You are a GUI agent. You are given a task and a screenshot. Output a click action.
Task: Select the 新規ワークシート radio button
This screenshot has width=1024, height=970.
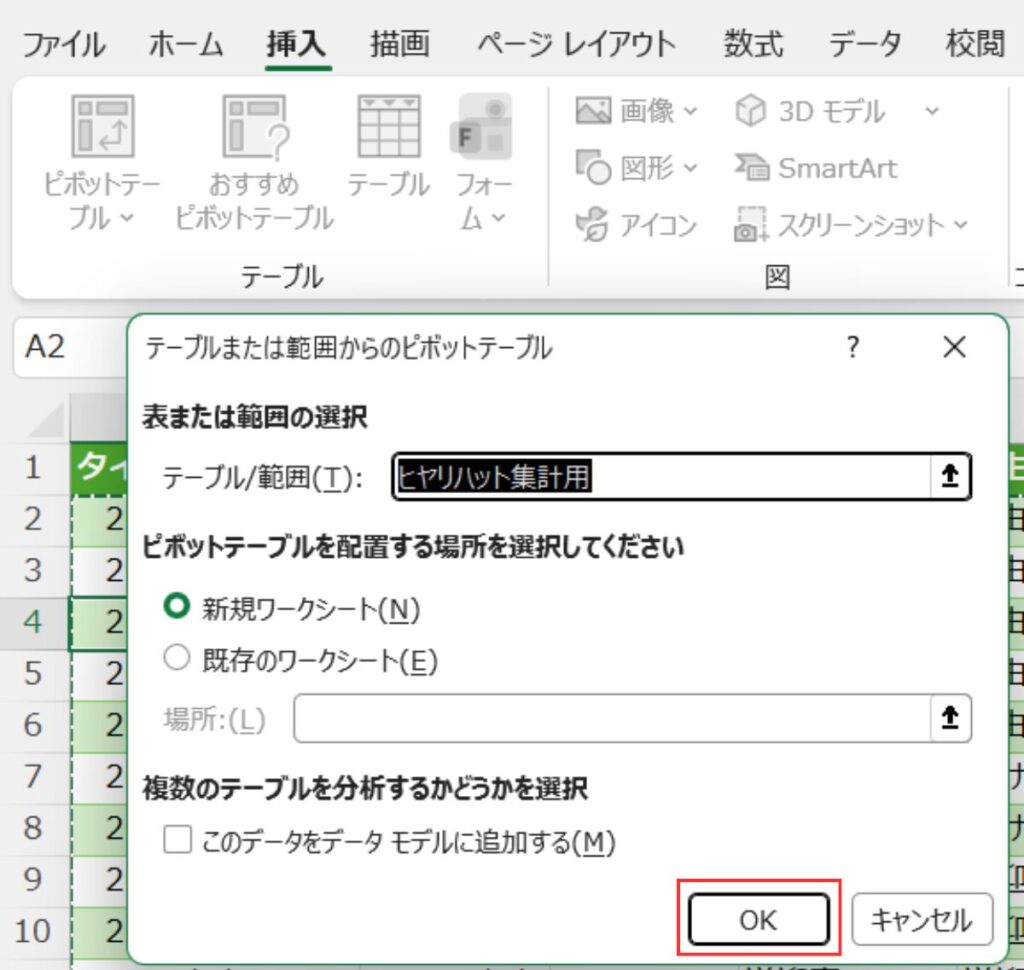[176, 606]
